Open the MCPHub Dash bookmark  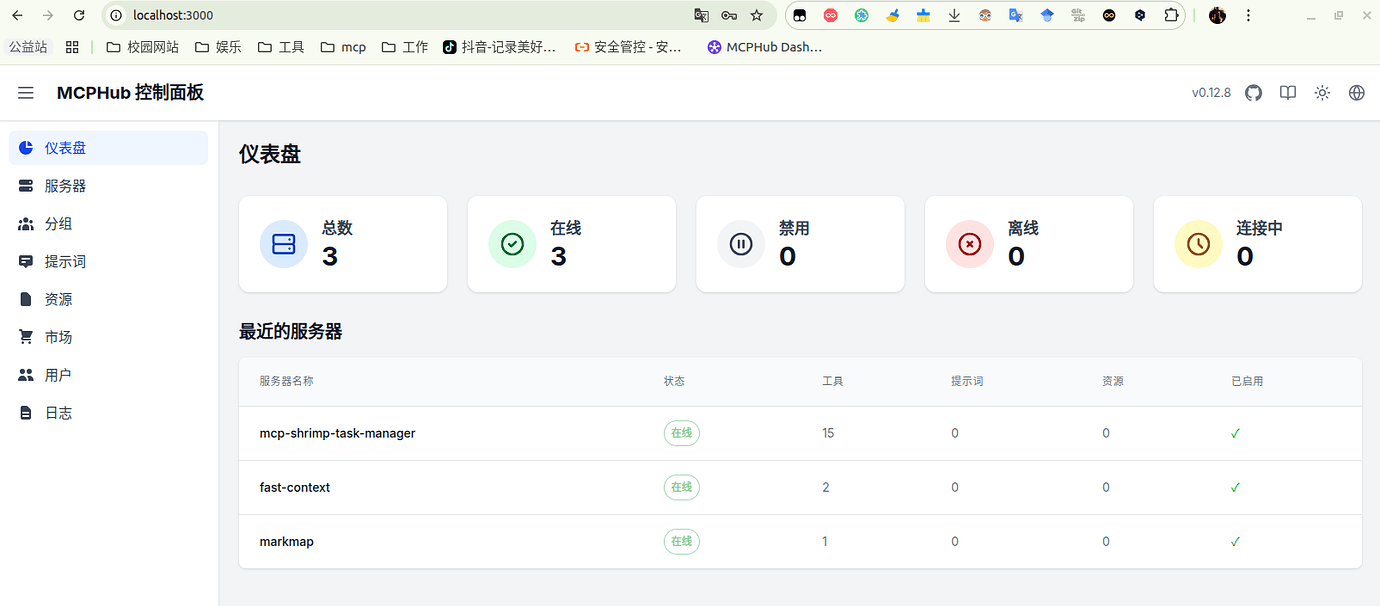click(764, 47)
